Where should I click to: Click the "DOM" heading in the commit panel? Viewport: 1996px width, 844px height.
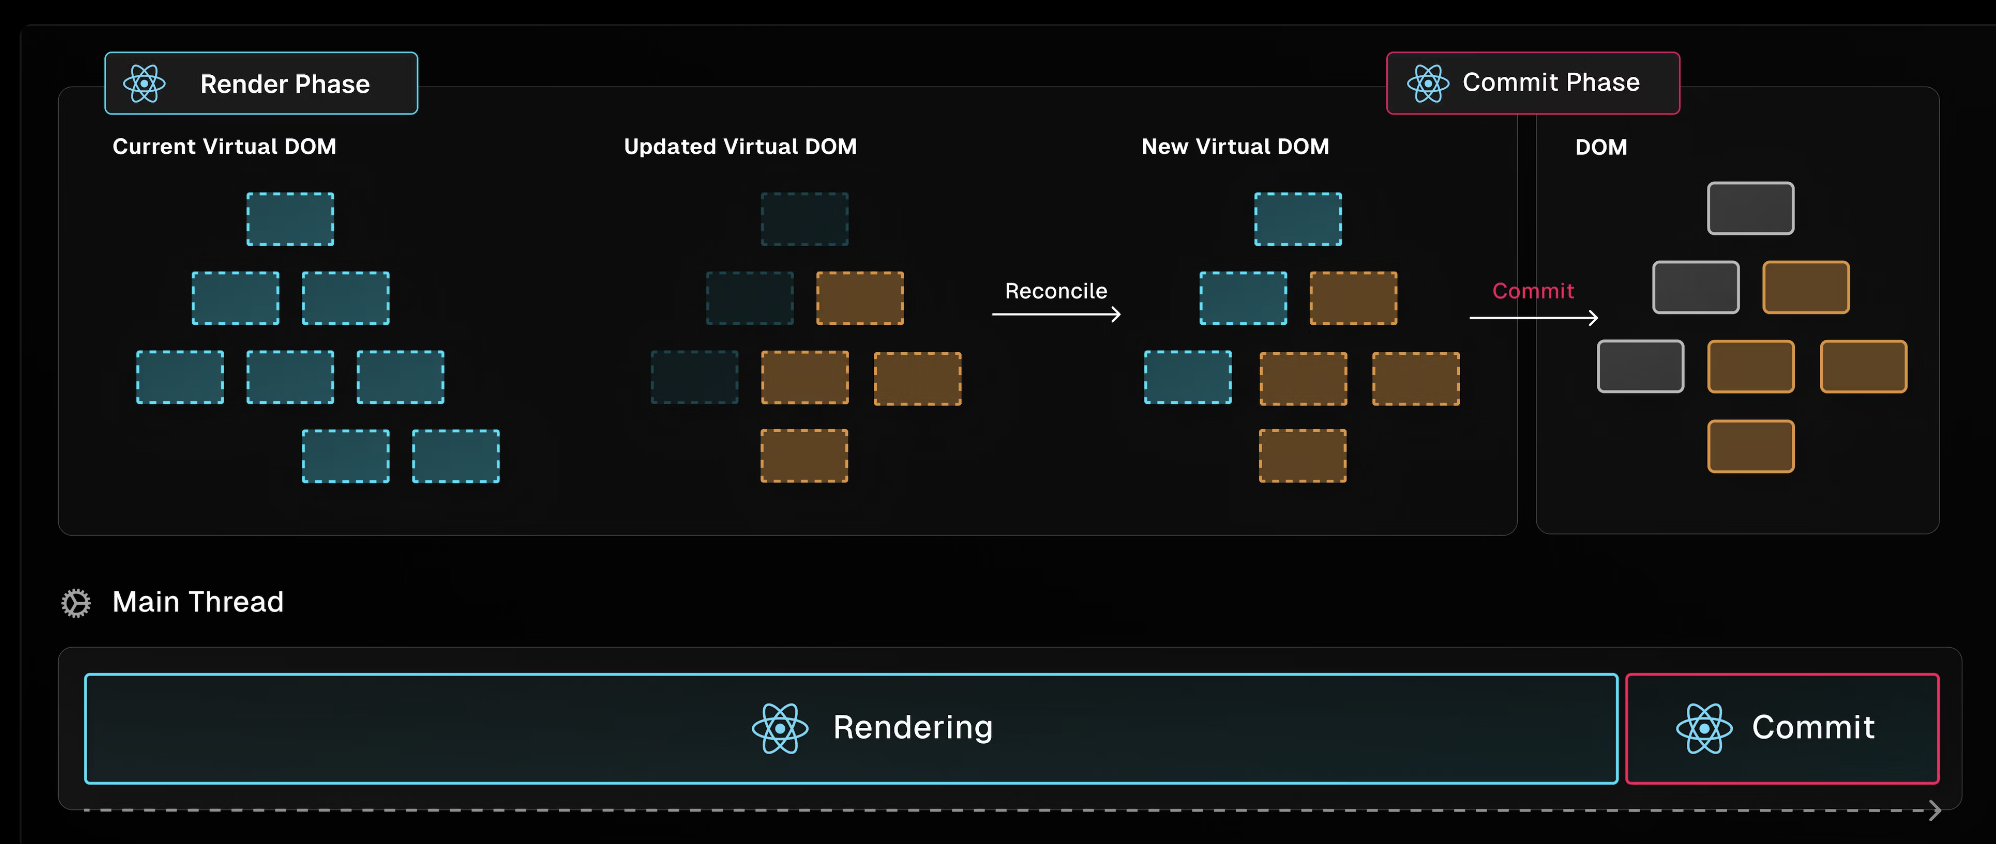[1601, 147]
